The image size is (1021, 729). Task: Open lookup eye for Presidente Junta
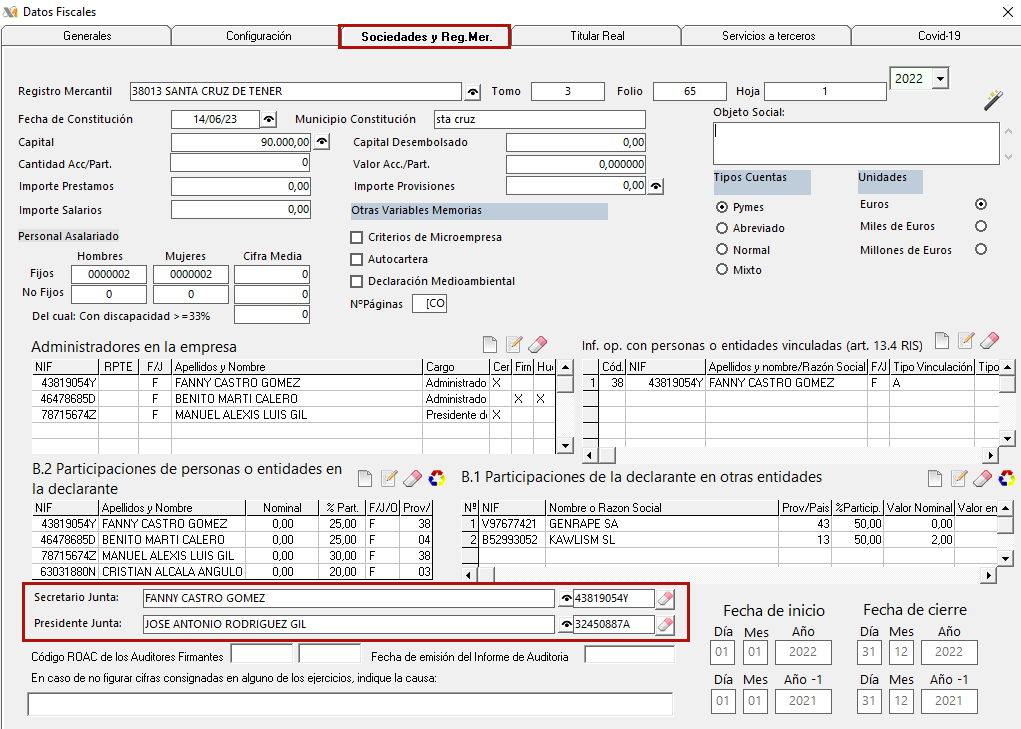tap(566, 624)
